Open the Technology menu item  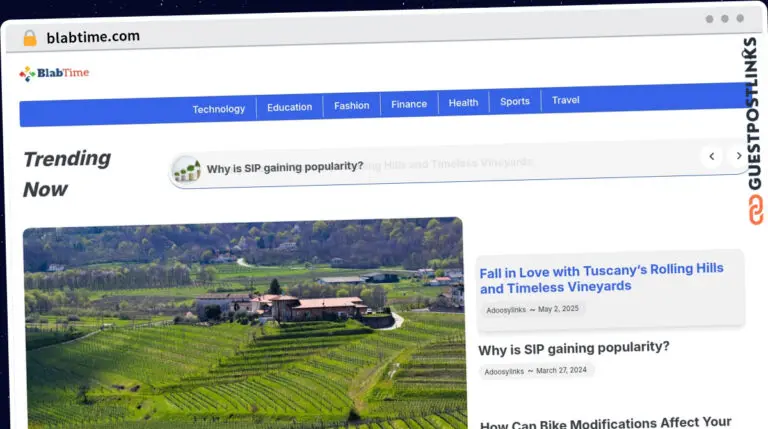pyautogui.click(x=218, y=109)
